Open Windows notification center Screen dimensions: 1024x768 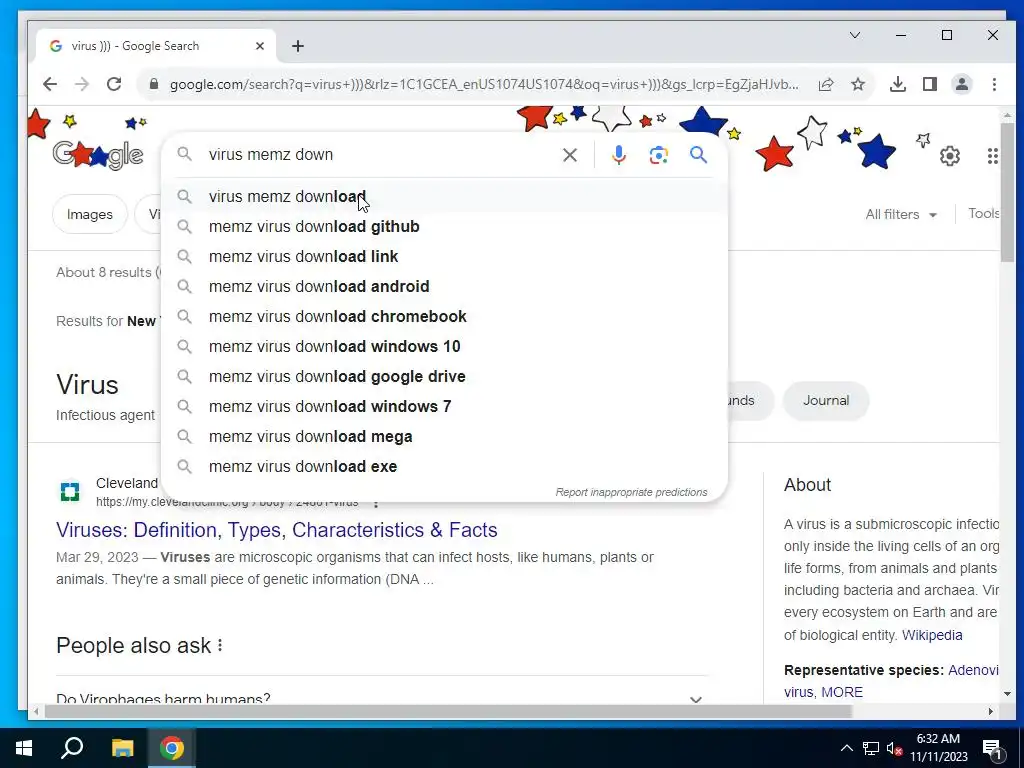coord(992,748)
